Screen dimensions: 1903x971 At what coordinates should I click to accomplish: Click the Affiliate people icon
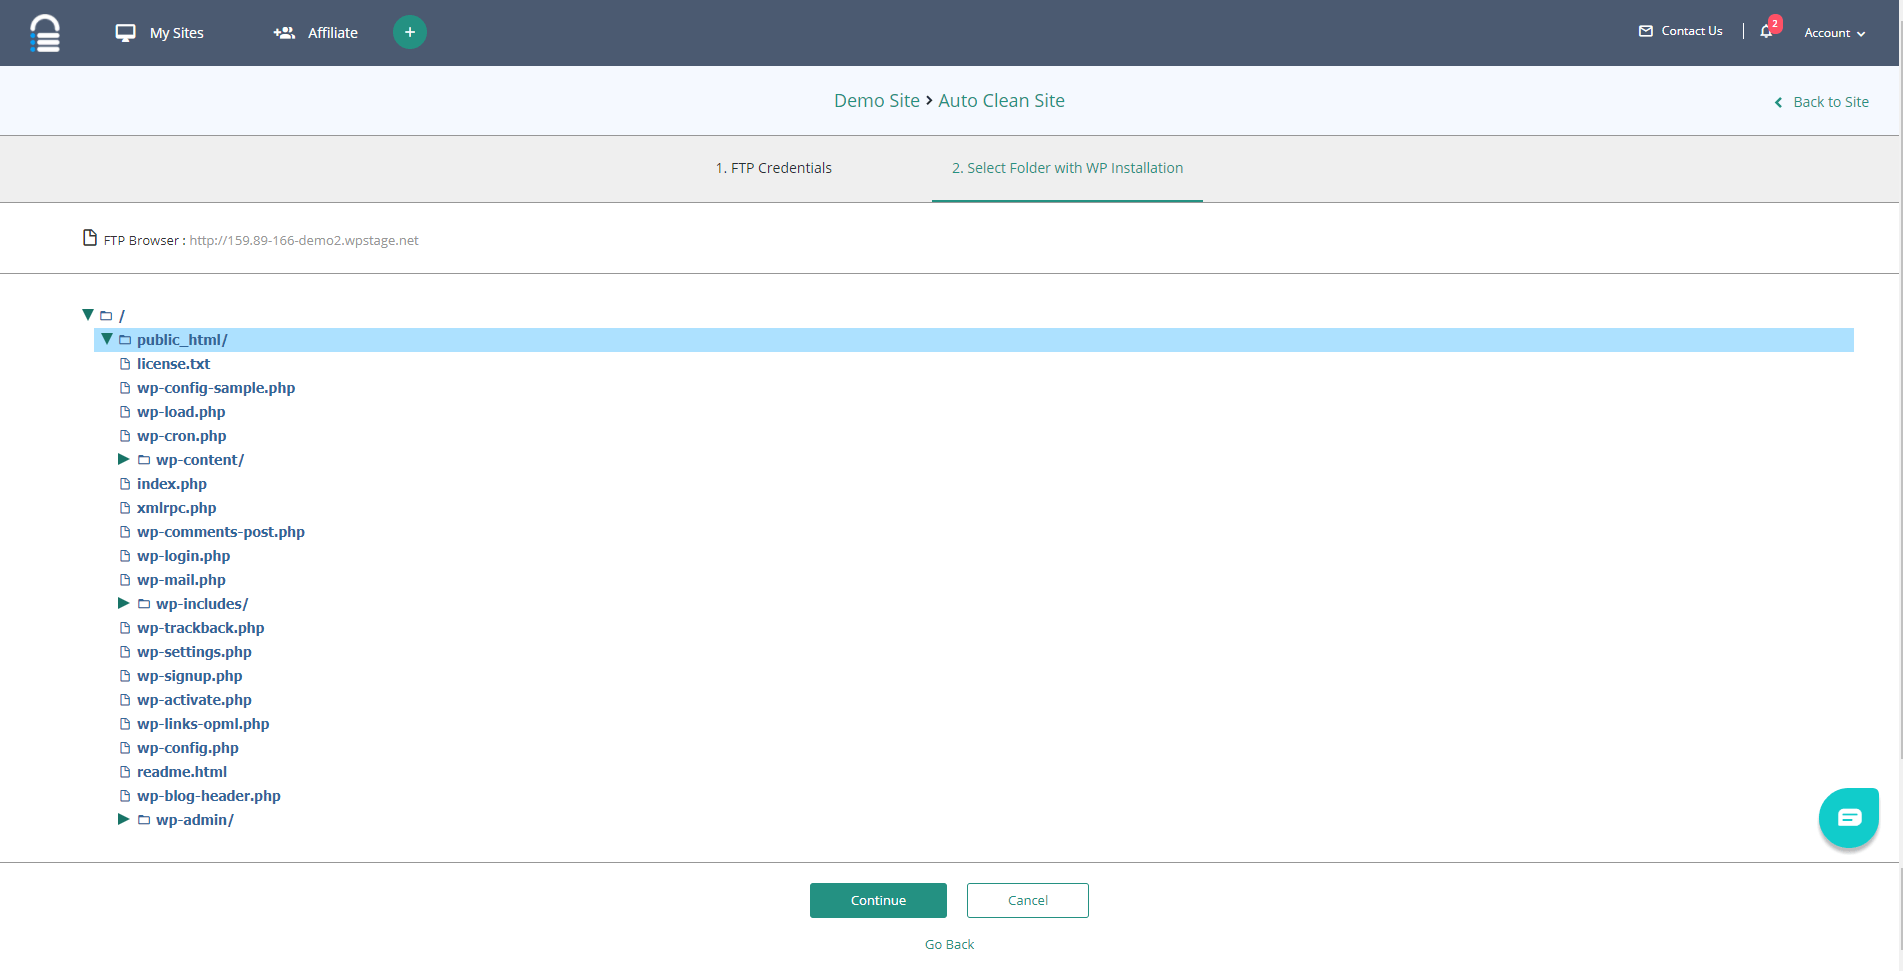(x=284, y=33)
